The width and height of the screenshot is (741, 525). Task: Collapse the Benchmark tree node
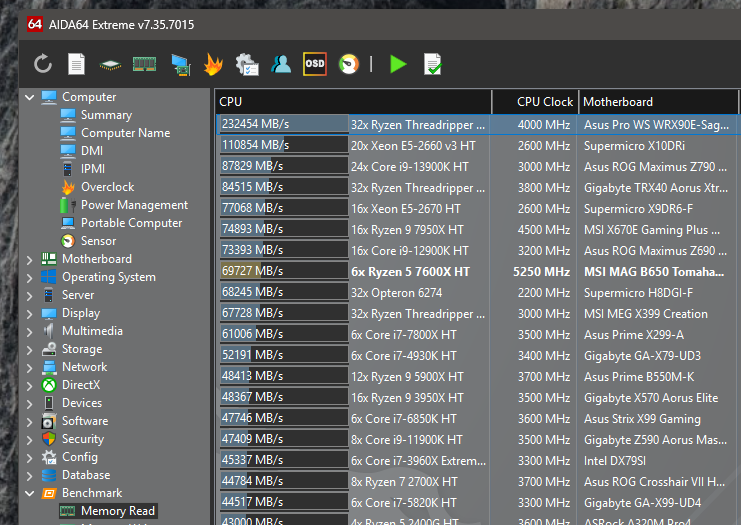tap(30, 493)
